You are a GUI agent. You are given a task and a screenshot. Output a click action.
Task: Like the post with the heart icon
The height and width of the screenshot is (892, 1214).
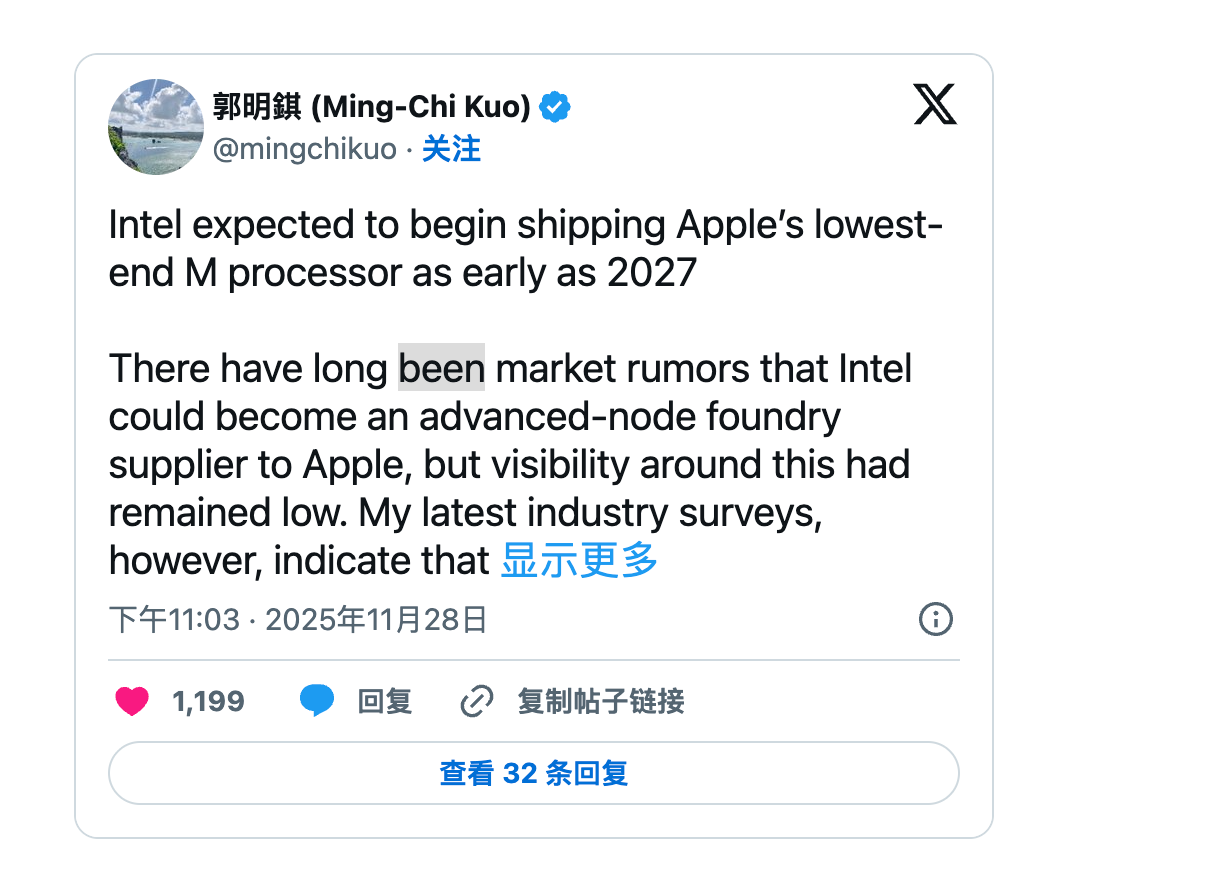132,702
